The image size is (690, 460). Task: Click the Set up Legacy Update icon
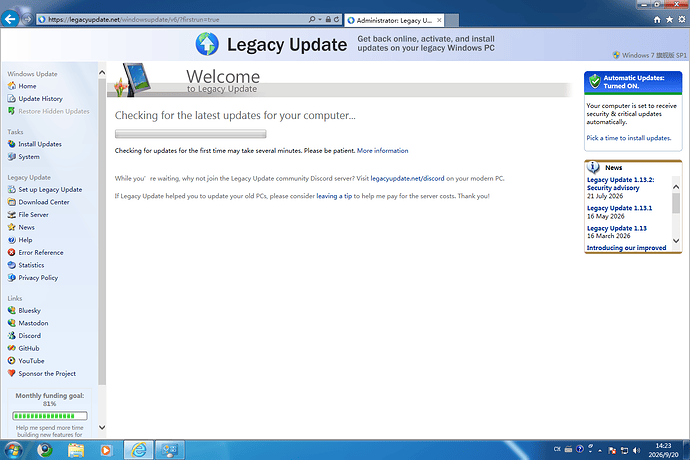[x=12, y=189]
